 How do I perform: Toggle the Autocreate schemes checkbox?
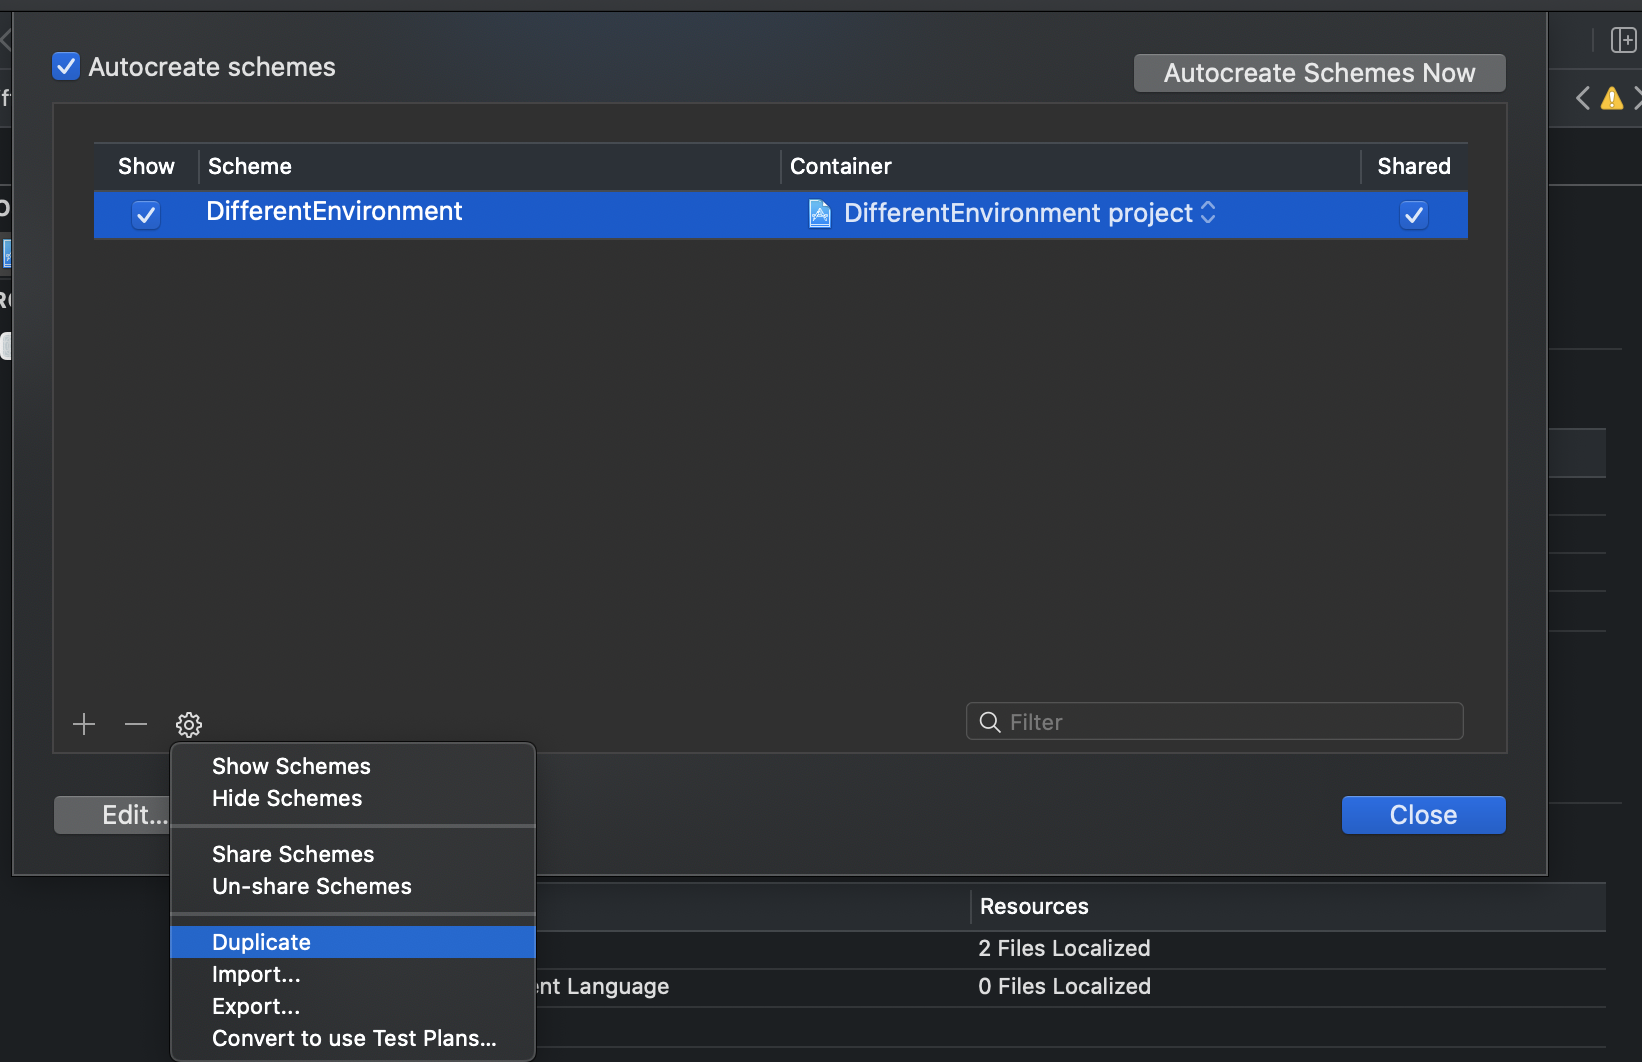66,67
